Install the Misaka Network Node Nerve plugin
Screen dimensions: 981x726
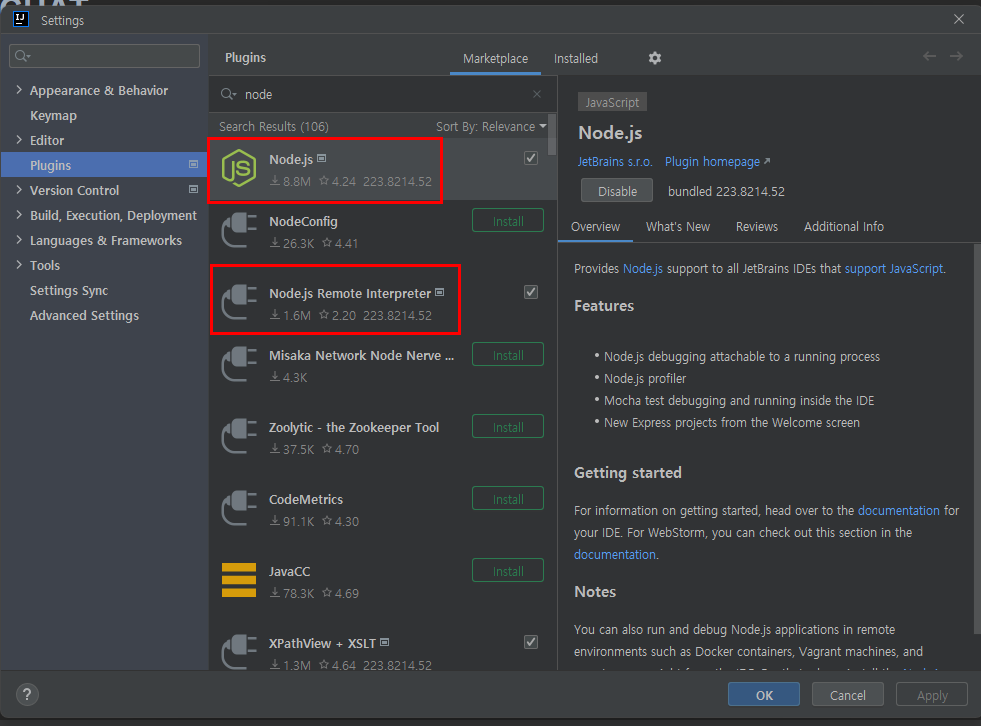508,355
